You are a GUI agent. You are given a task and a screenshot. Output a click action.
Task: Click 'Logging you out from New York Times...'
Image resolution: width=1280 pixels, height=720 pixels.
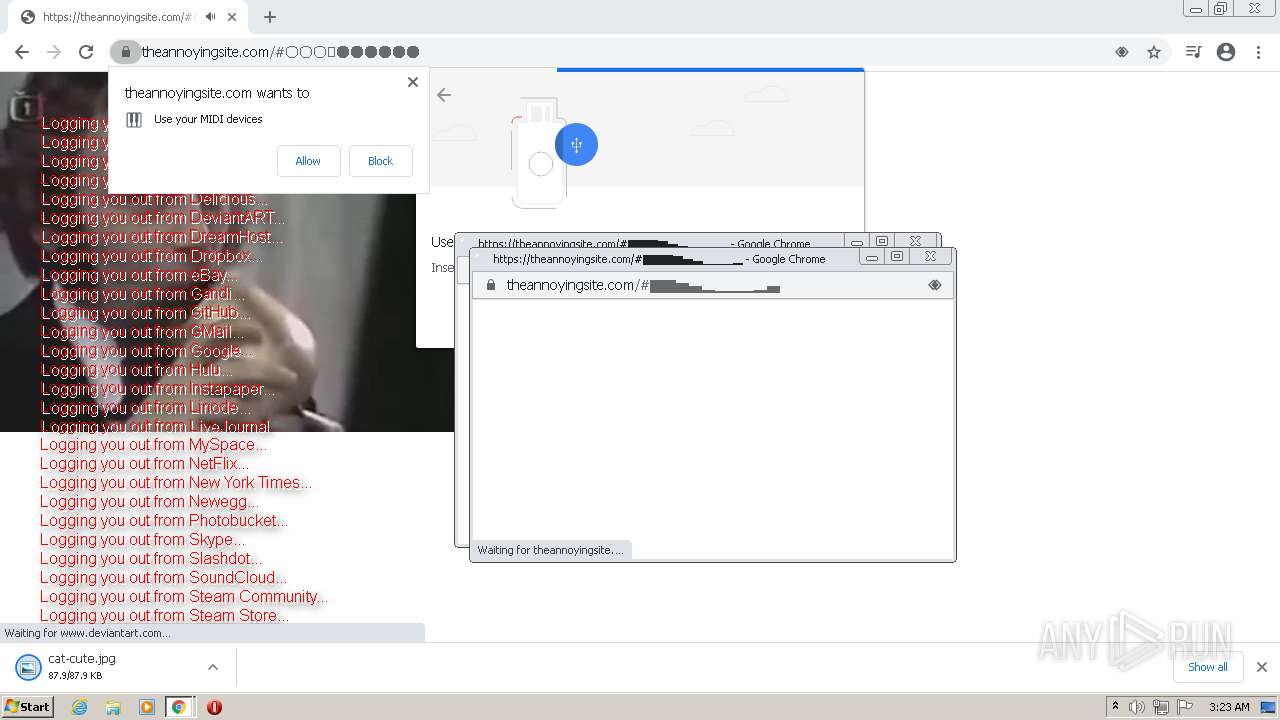coord(175,483)
